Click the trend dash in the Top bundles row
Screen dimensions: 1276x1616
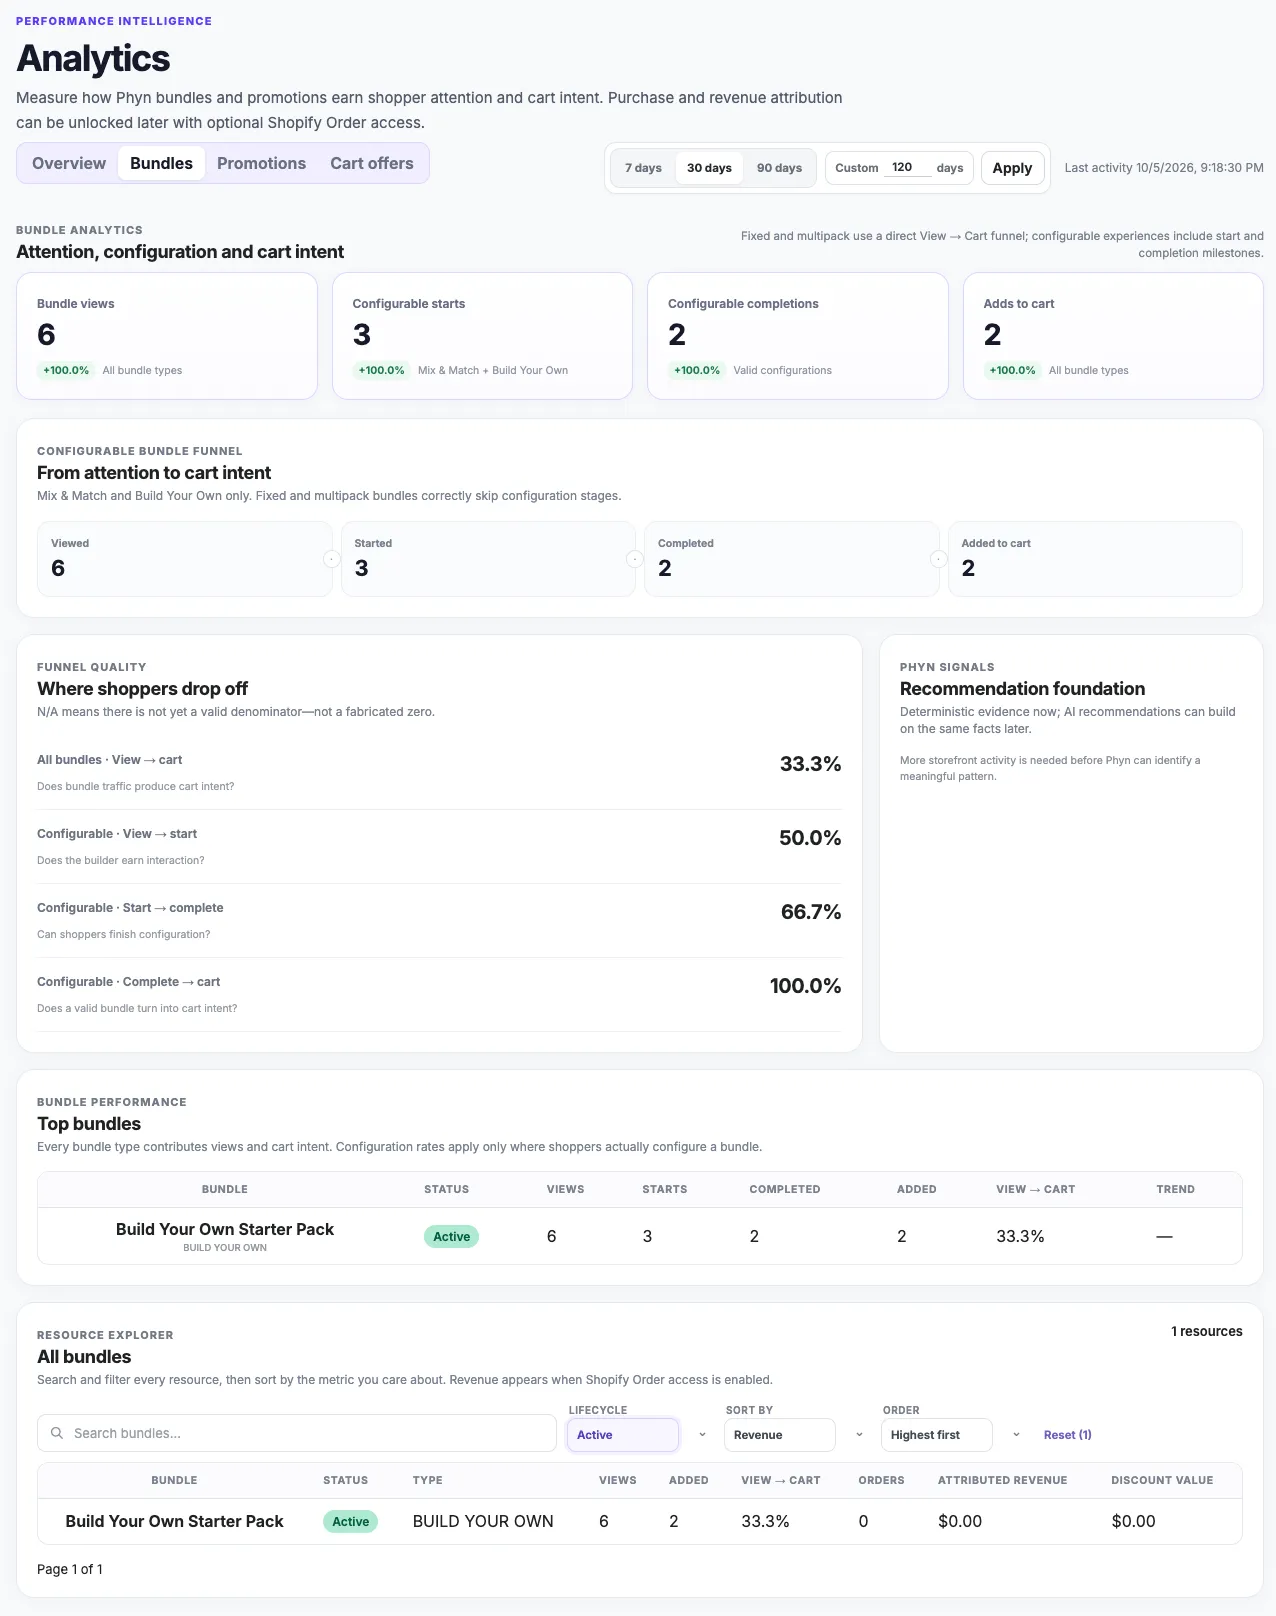[1164, 1237]
